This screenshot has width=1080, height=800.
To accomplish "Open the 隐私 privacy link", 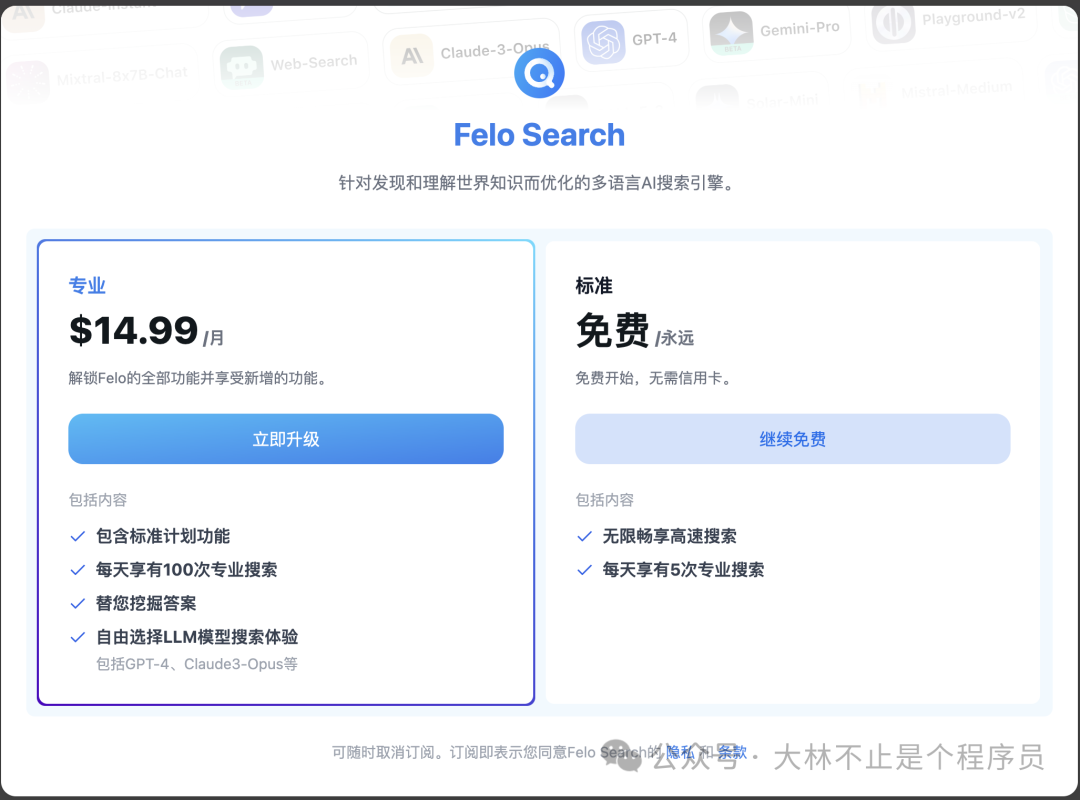I will (680, 752).
